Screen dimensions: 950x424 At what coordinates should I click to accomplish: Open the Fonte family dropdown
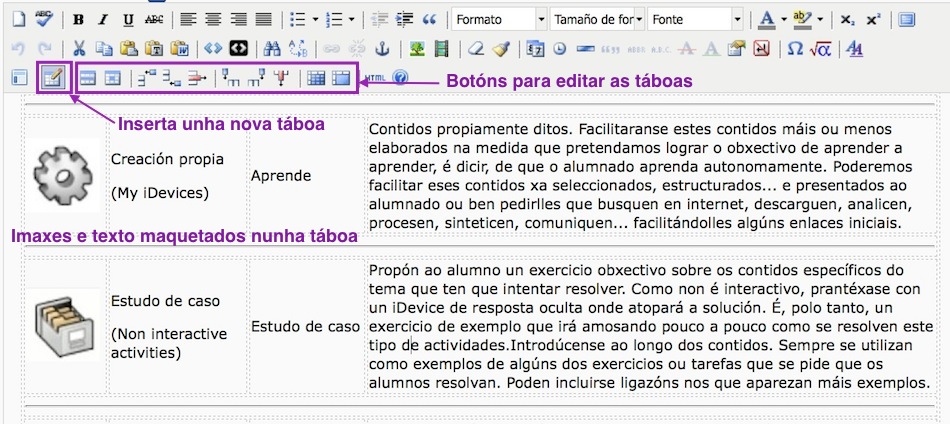pyautogui.click(x=696, y=19)
